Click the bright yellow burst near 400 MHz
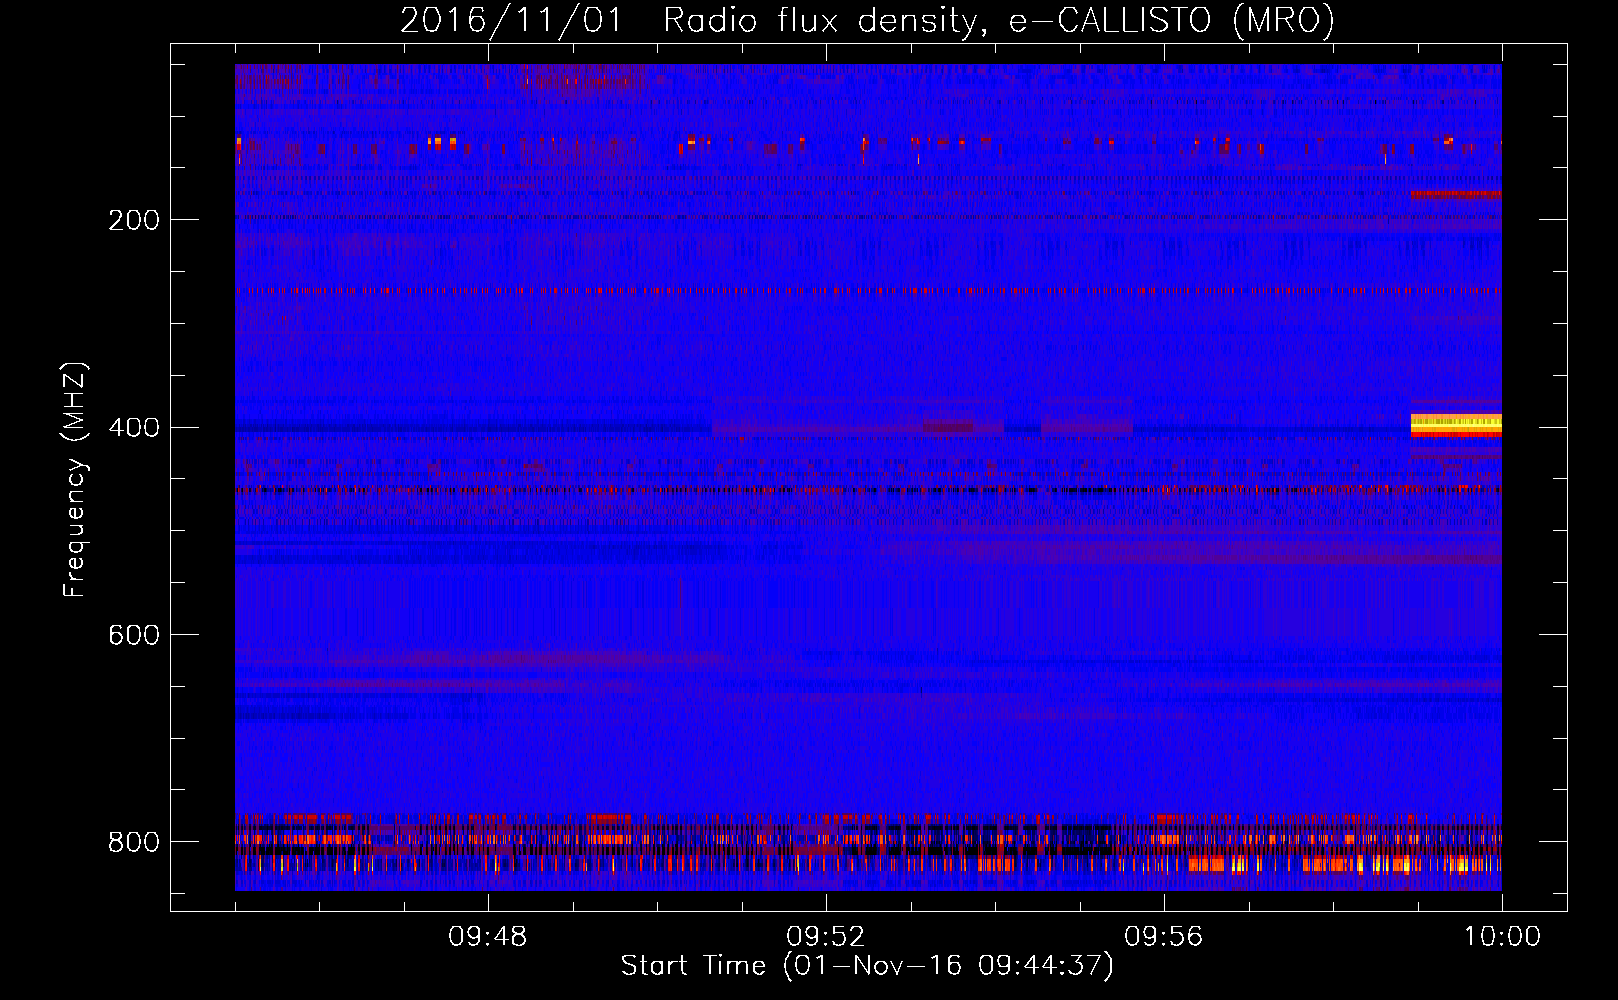 pyautogui.click(x=1456, y=425)
